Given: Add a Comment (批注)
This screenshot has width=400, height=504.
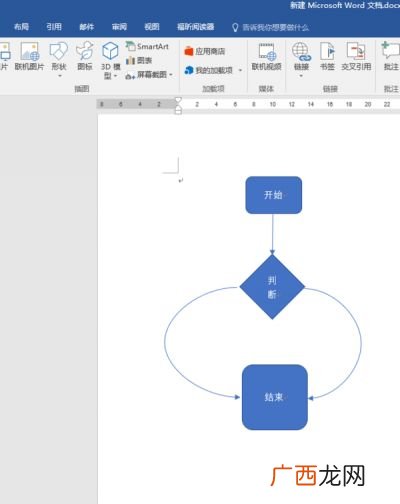Looking at the screenshot, I should [391, 56].
